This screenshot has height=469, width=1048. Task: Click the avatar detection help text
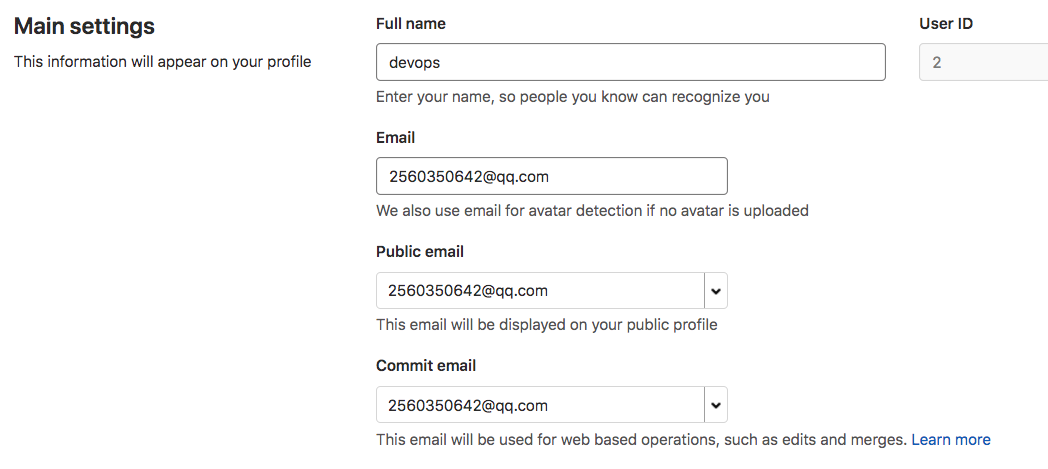[x=592, y=211]
